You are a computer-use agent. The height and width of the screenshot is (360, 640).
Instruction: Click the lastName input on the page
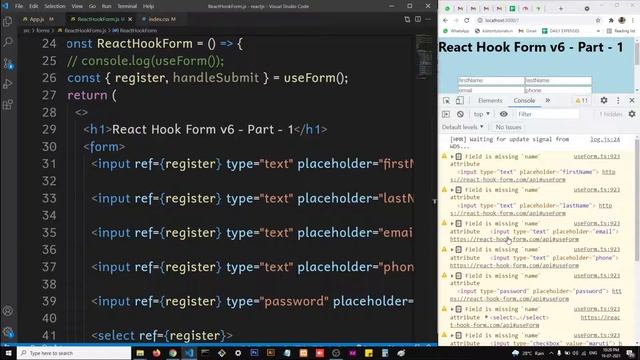point(558,80)
